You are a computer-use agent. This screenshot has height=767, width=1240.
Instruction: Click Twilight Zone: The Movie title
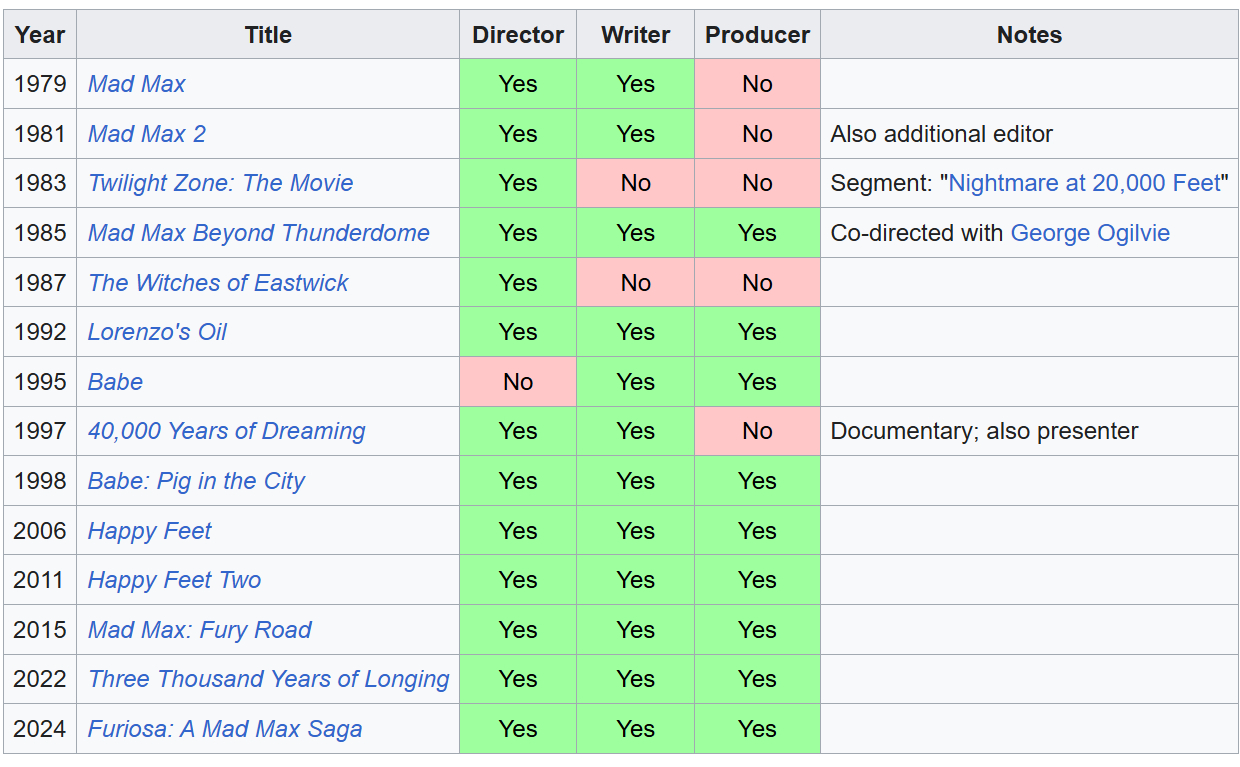(x=220, y=183)
